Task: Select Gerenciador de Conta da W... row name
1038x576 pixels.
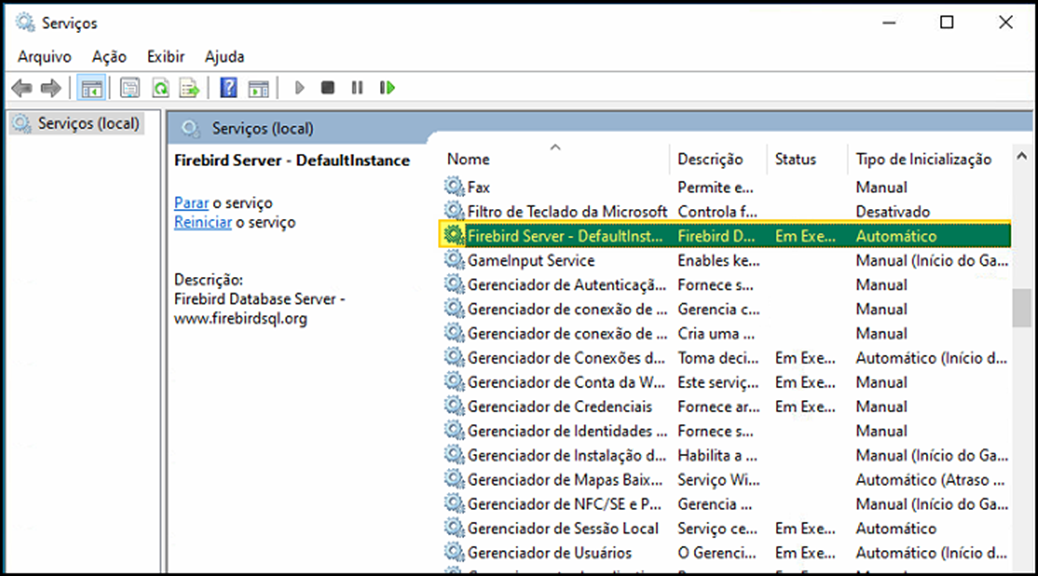Action: pos(566,383)
